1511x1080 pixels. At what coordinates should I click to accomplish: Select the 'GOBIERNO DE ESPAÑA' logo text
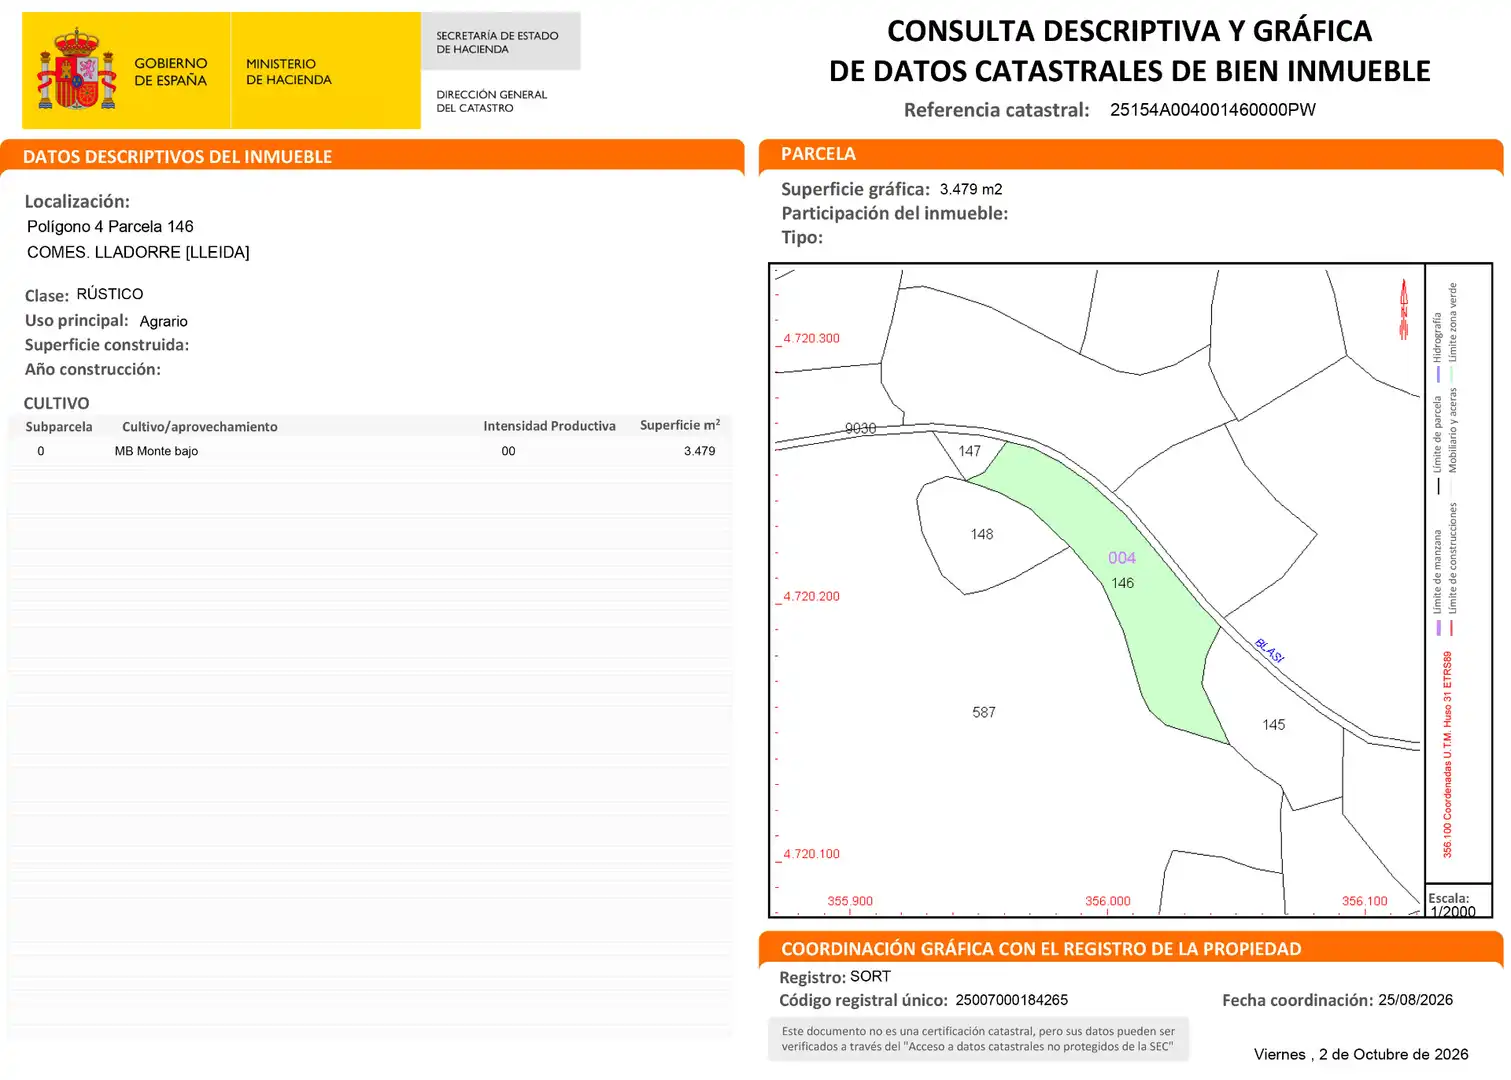(171, 72)
